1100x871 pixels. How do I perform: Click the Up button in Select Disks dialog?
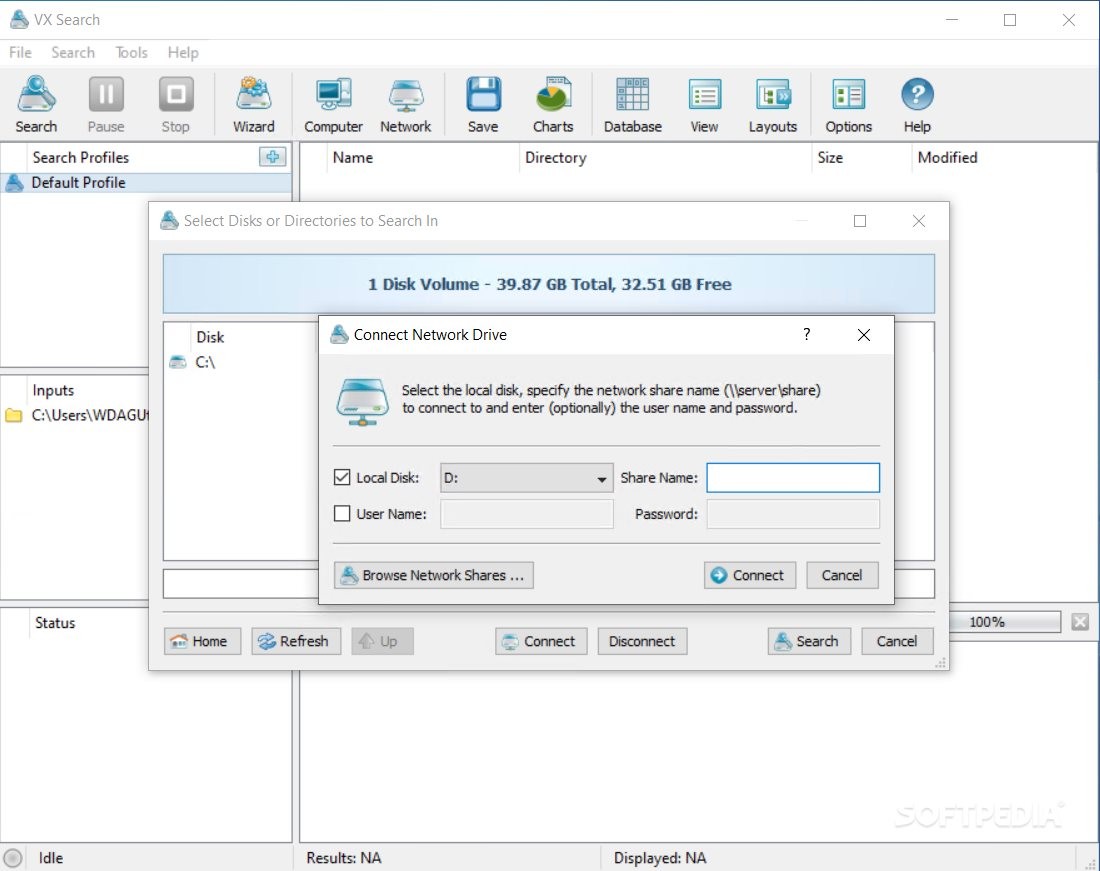click(382, 641)
